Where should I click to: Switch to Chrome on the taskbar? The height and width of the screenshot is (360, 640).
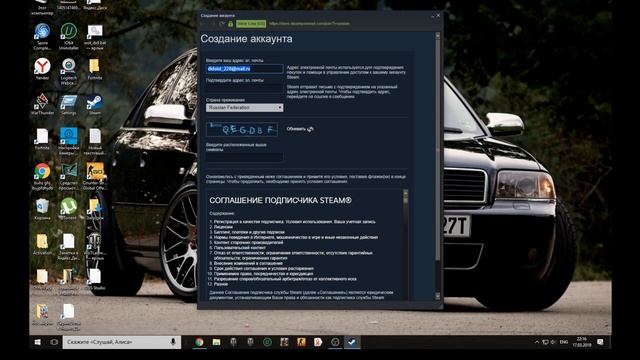(x=199, y=342)
